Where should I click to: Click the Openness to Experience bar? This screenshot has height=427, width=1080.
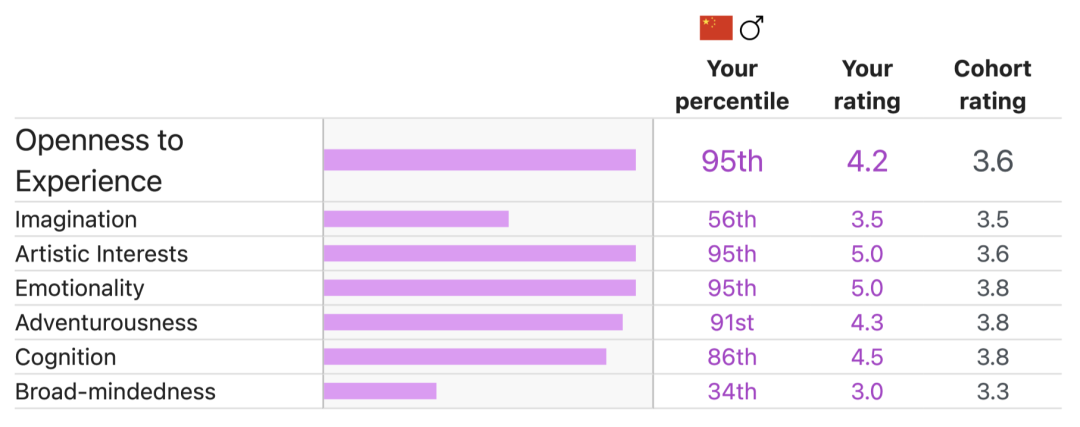[x=479, y=160]
